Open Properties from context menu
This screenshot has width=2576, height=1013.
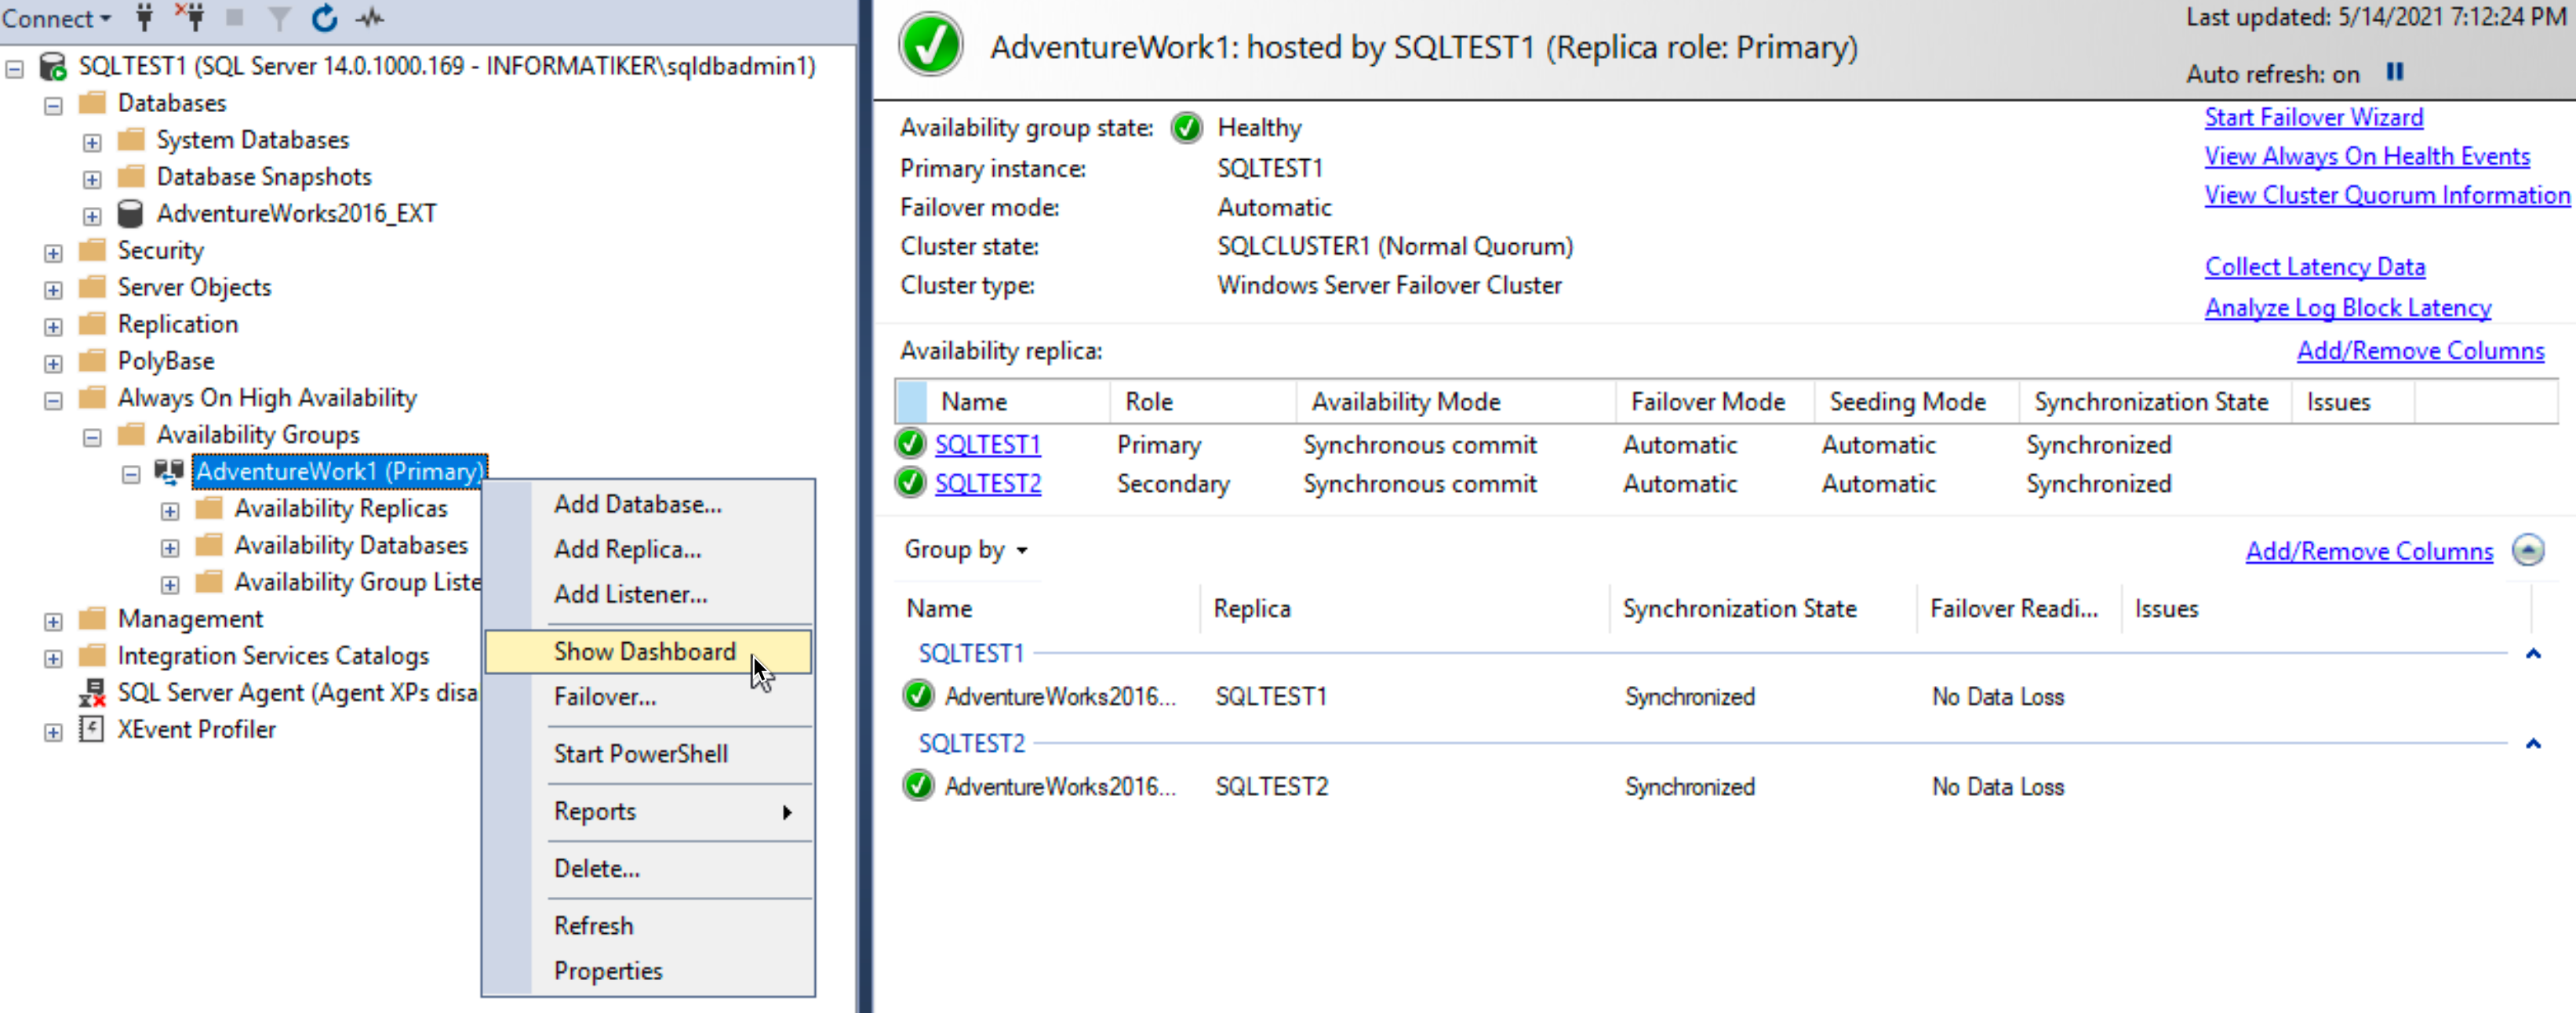(x=648, y=970)
